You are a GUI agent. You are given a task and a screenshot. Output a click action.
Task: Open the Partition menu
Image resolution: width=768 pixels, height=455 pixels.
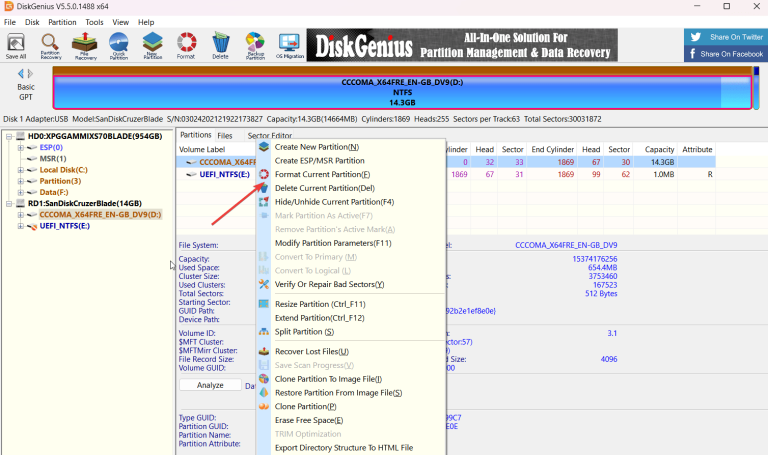(x=62, y=22)
